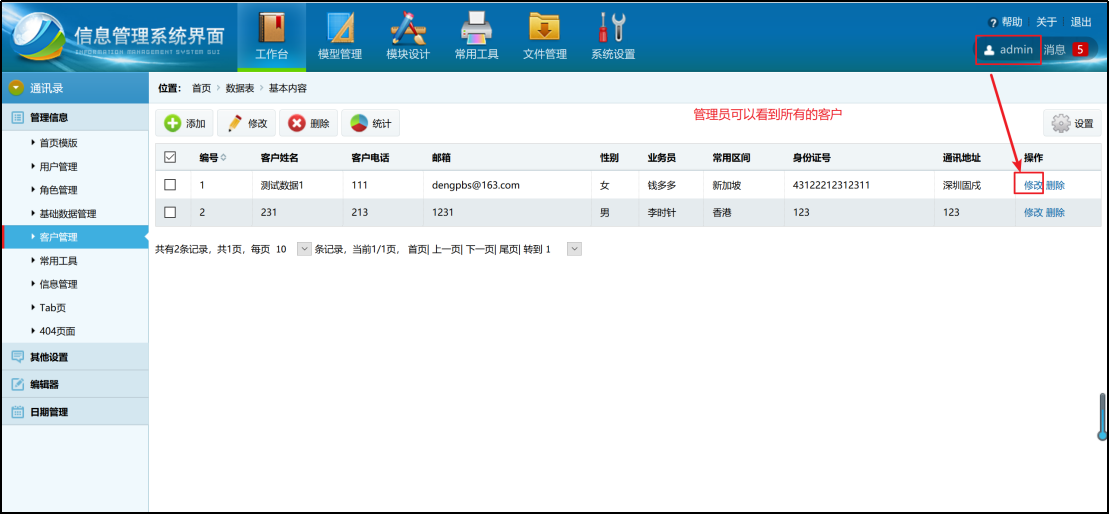The width and height of the screenshot is (1110, 515).
Task: Check the row for customer 231
Action: (x=170, y=212)
